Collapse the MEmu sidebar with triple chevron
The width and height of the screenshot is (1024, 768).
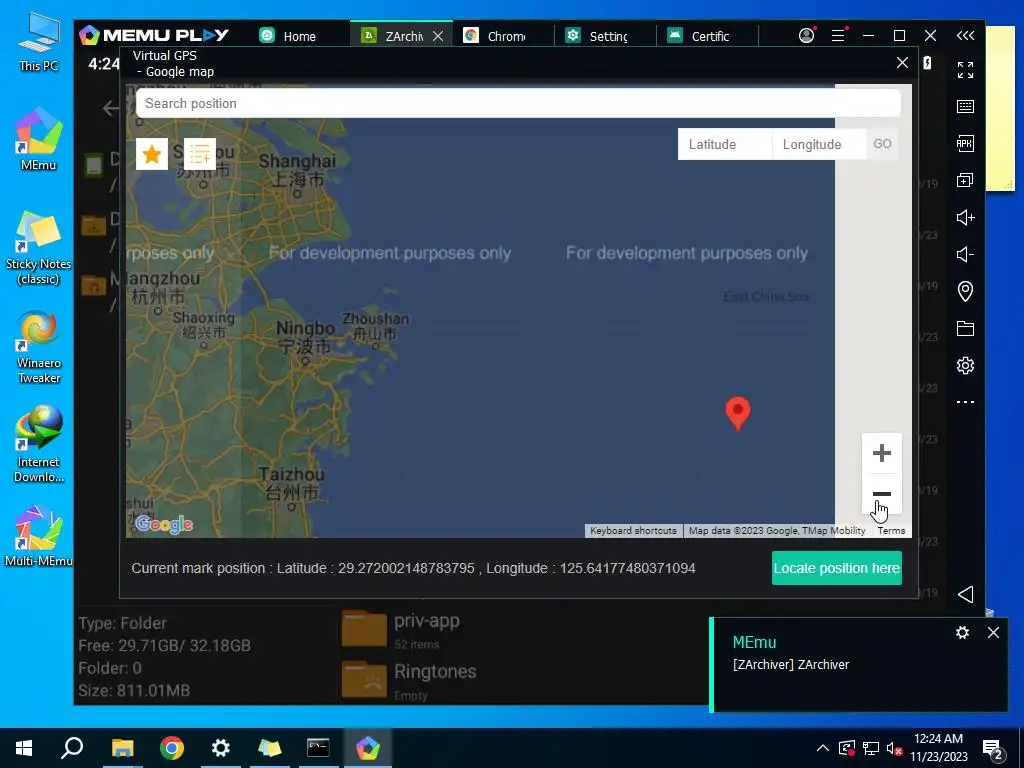point(965,35)
